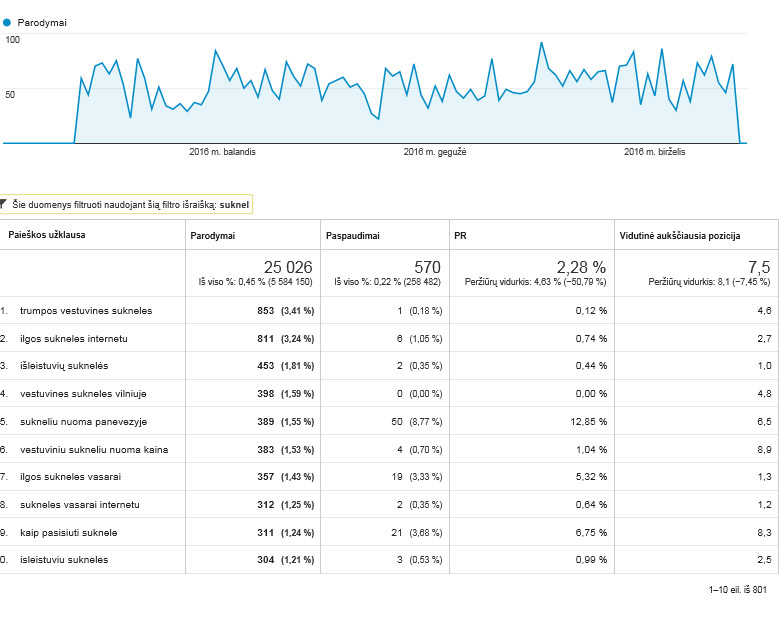
Task: Click impressions cell 811 (3,24 %)
Action: pyautogui.click(x=286, y=338)
